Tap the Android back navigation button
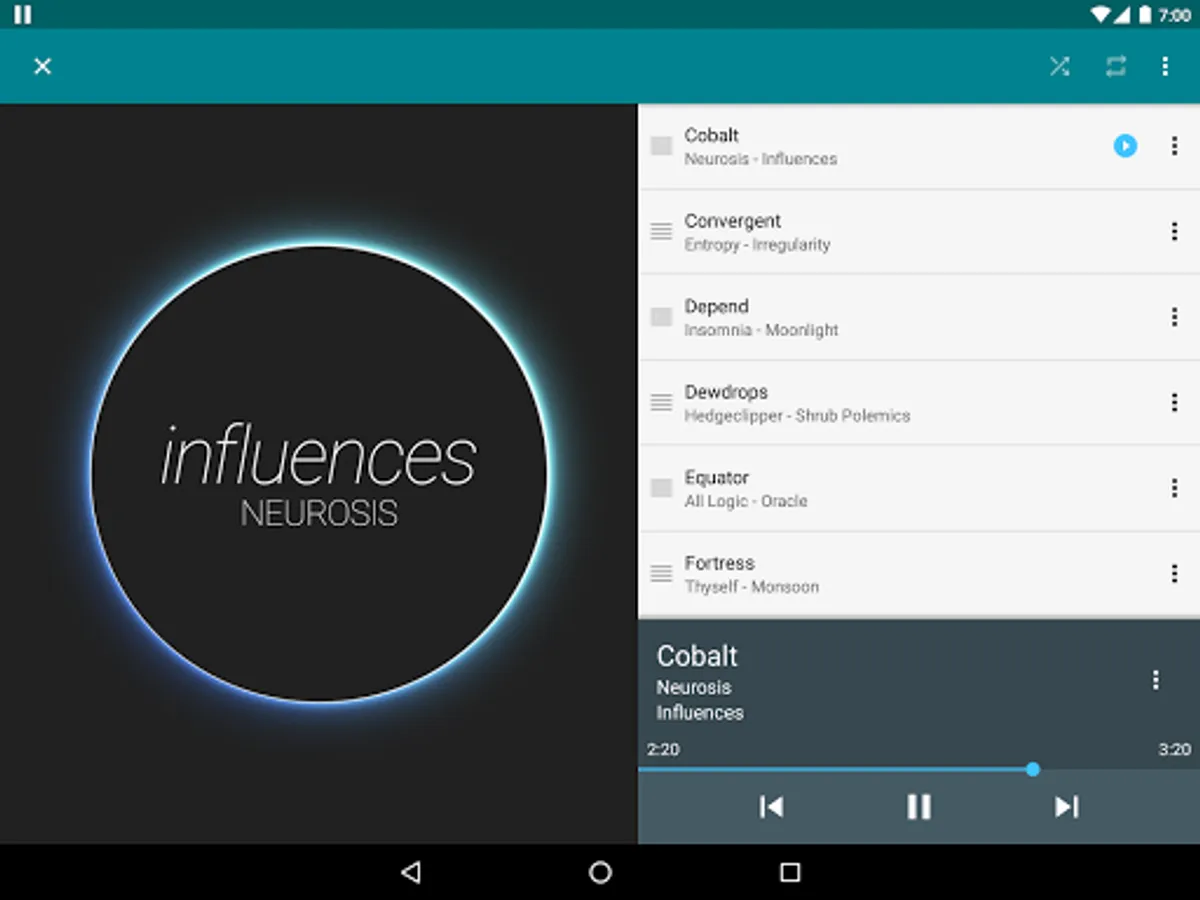The image size is (1200, 900). [410, 873]
